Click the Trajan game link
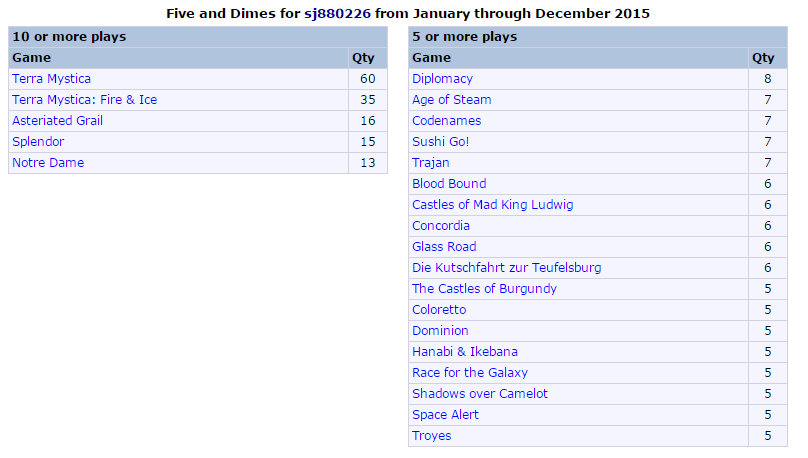 pos(431,163)
